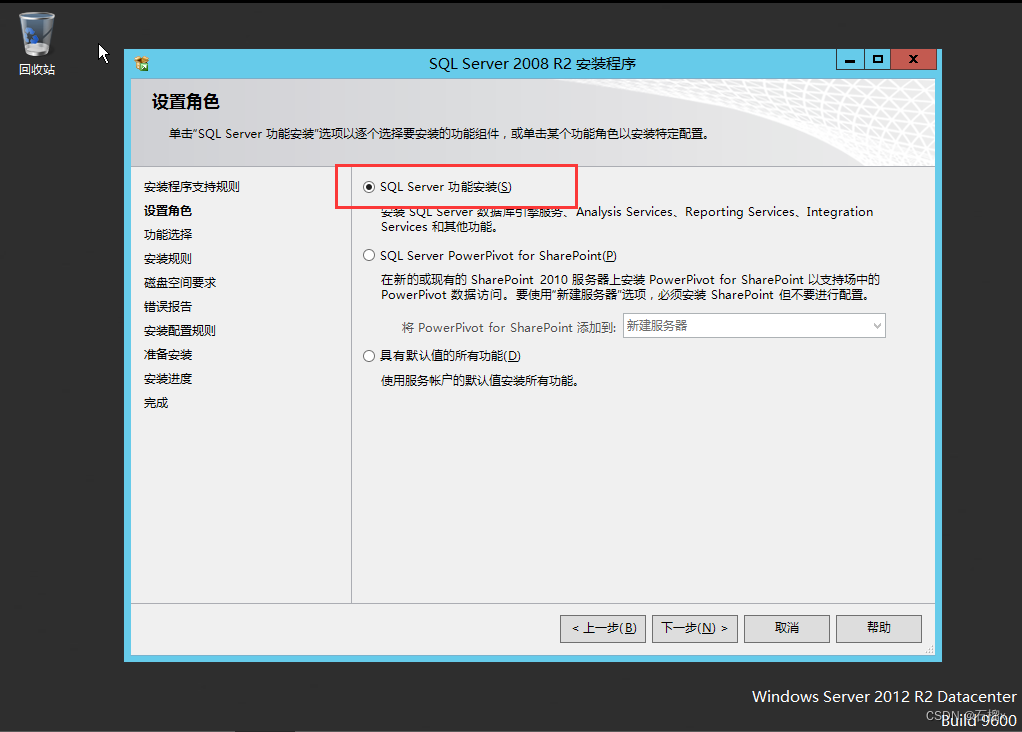
Task: Select SQL Server PowerPivot for SharePoint option
Action: 369,256
